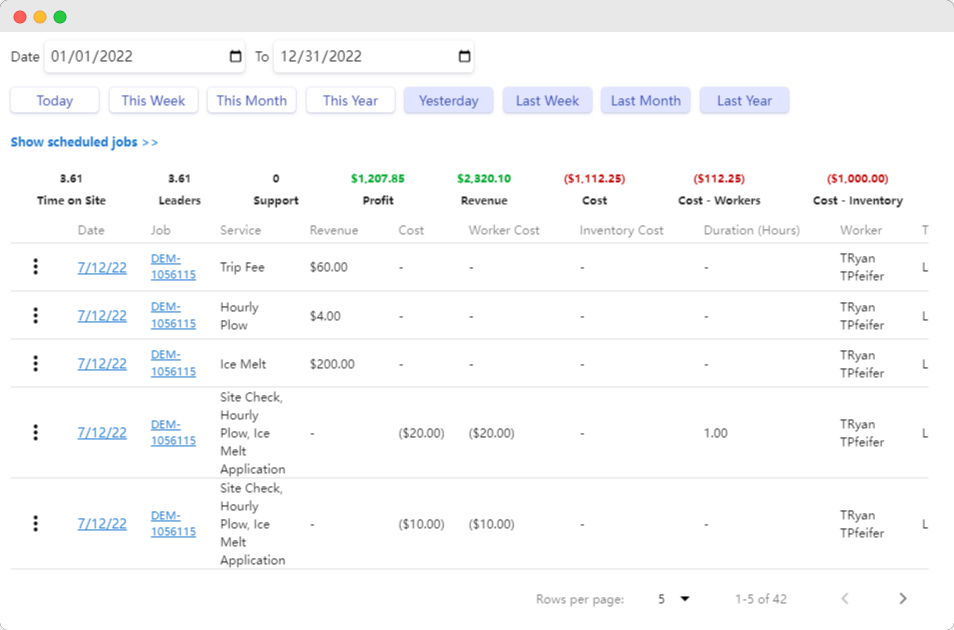Open actions menu on last Site Check row
The height and width of the screenshot is (630, 954).
pyautogui.click(x=36, y=523)
